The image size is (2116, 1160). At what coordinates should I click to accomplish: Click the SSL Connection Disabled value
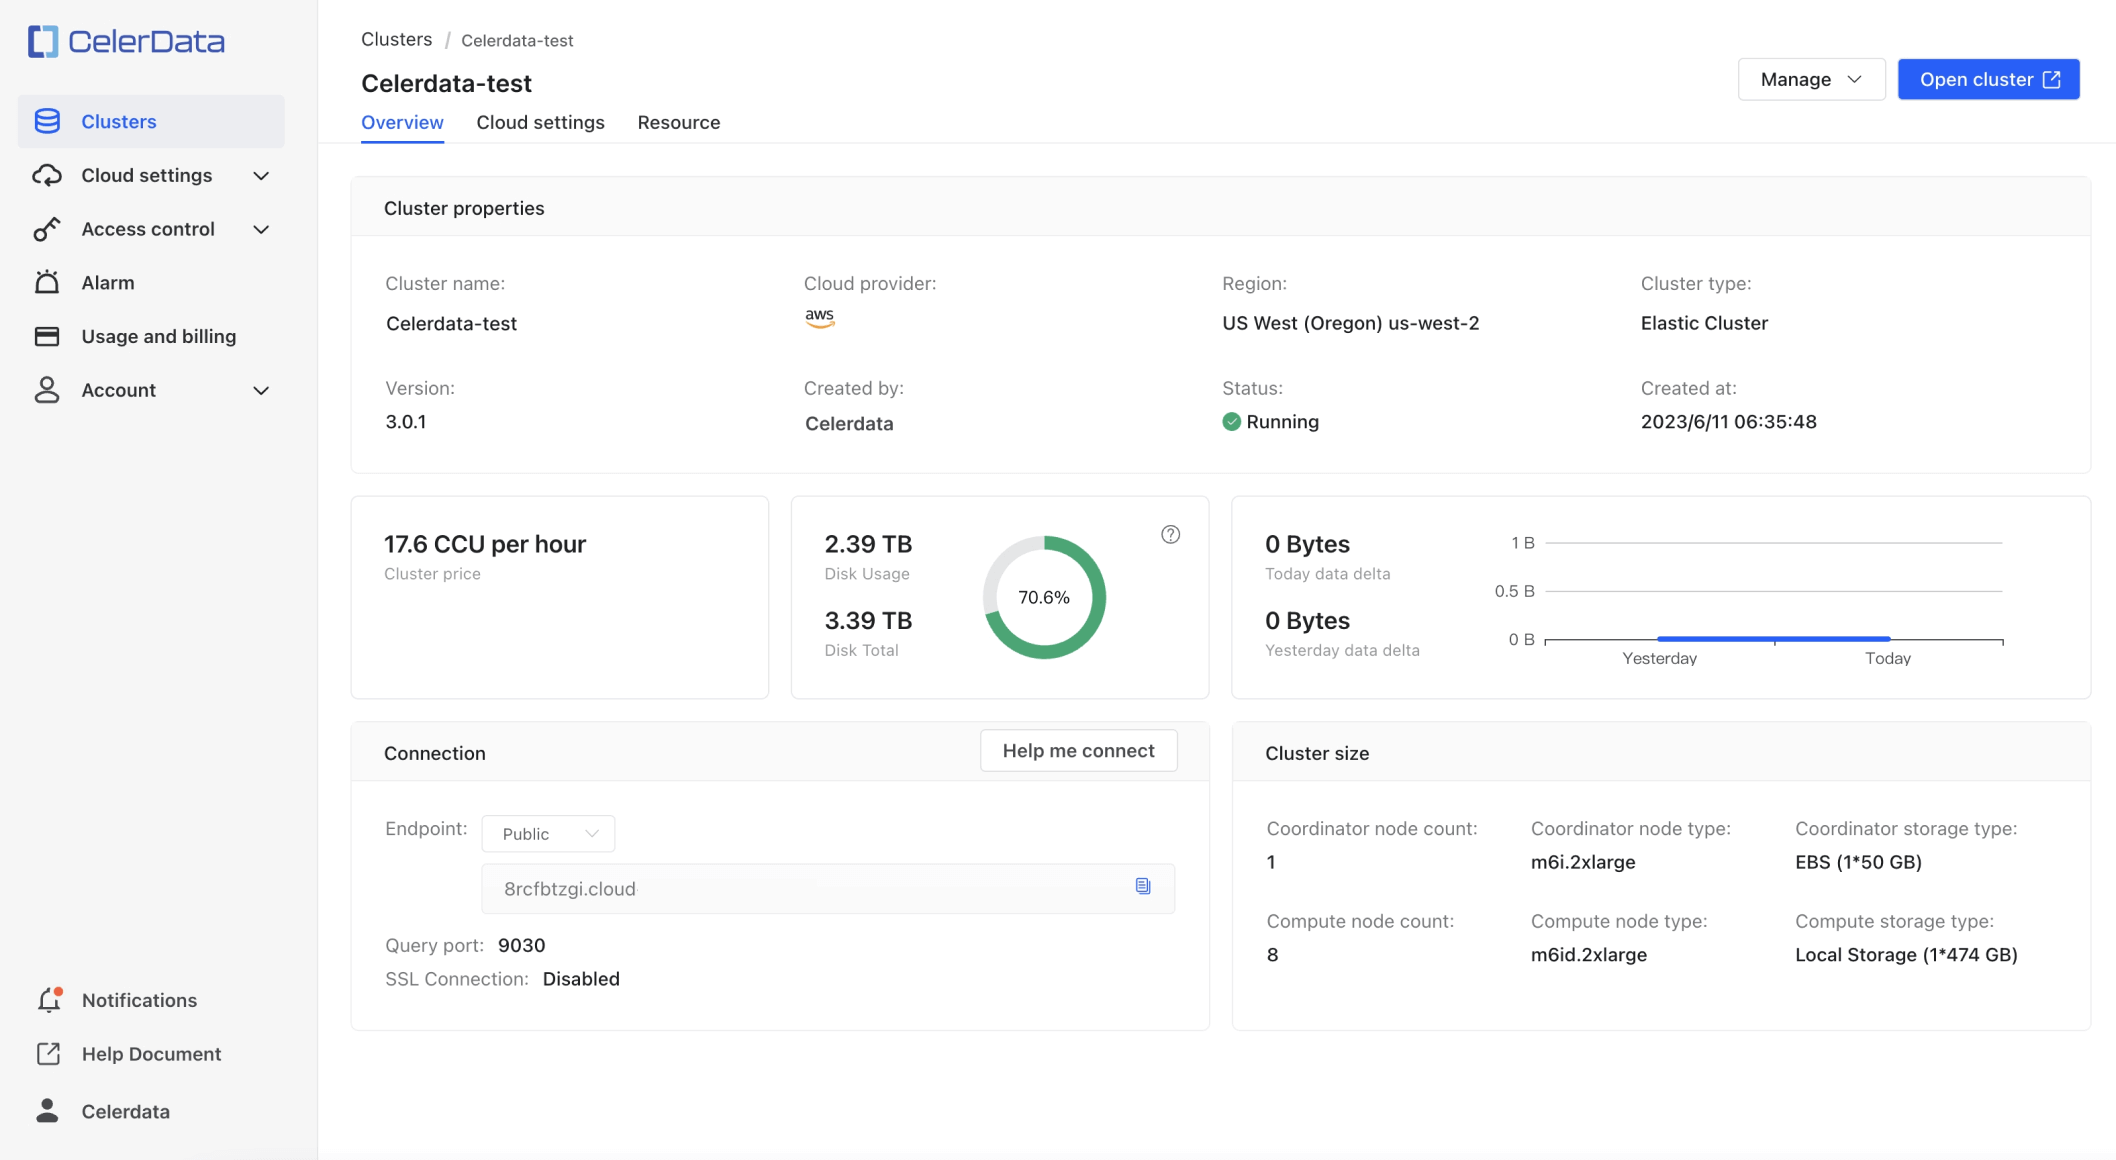click(581, 978)
